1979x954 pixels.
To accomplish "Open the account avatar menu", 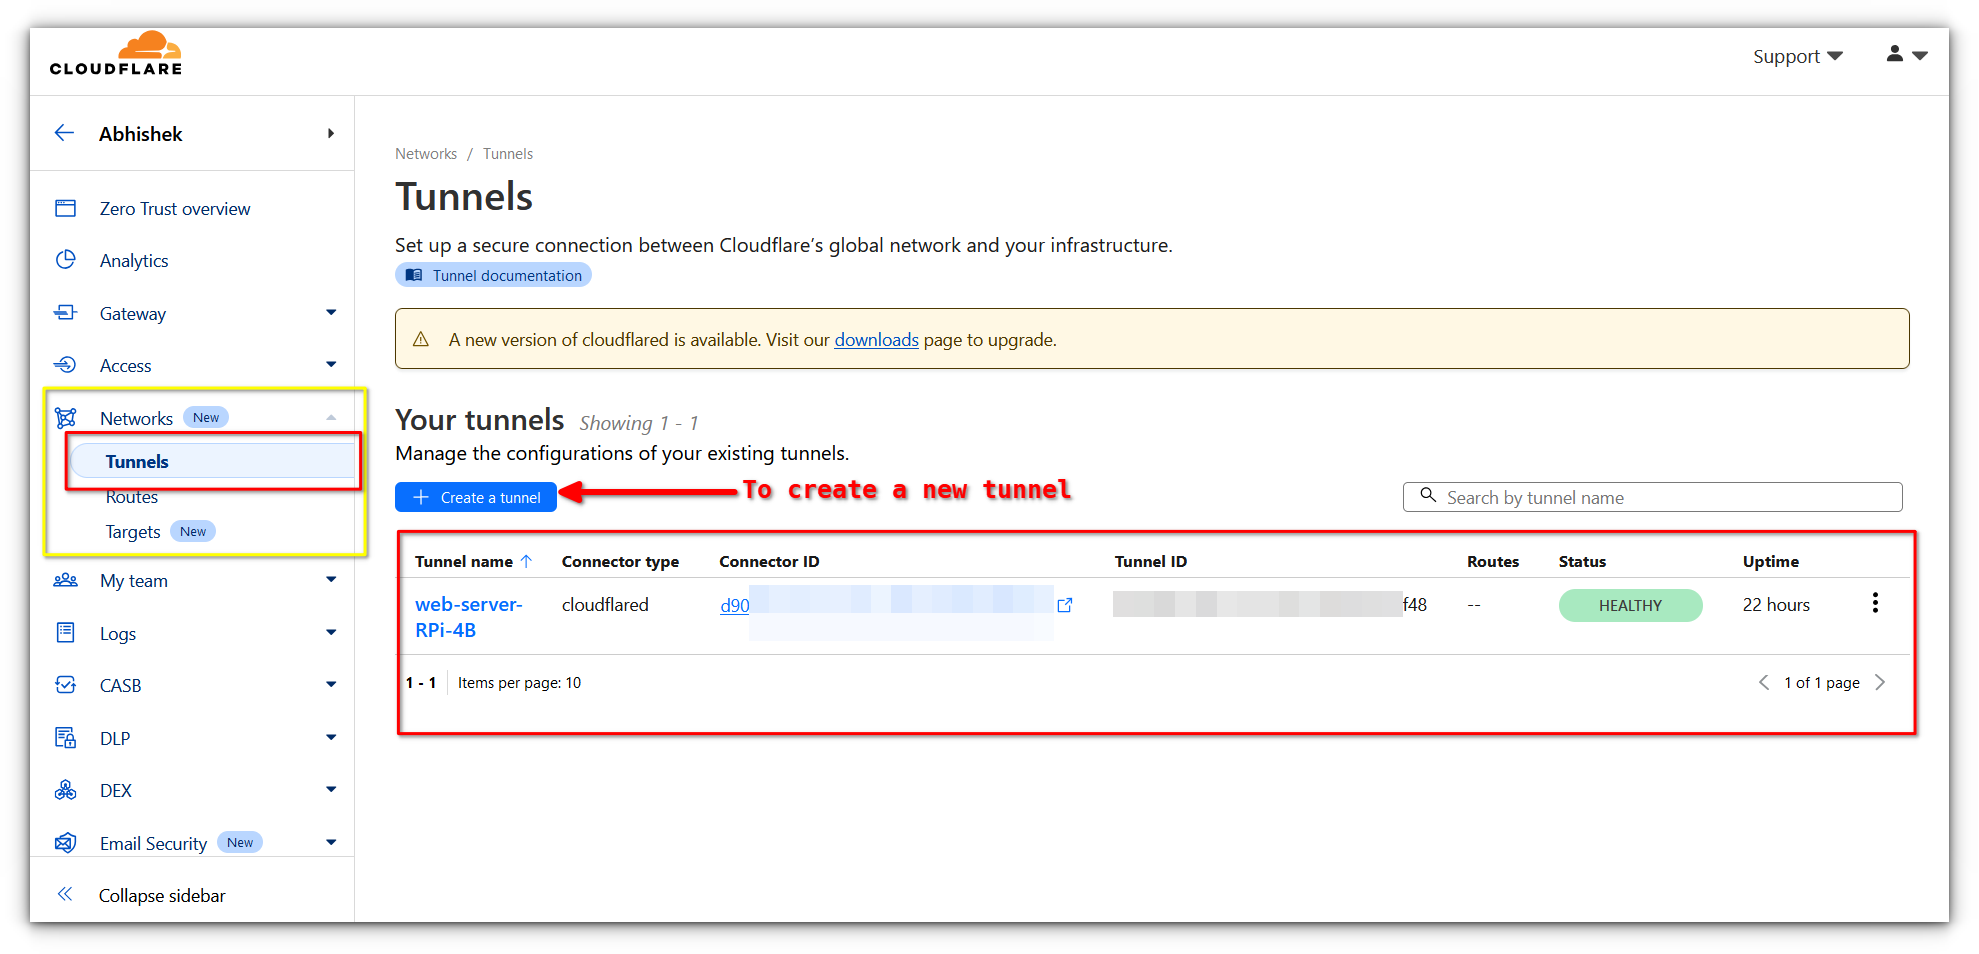I will [1905, 55].
